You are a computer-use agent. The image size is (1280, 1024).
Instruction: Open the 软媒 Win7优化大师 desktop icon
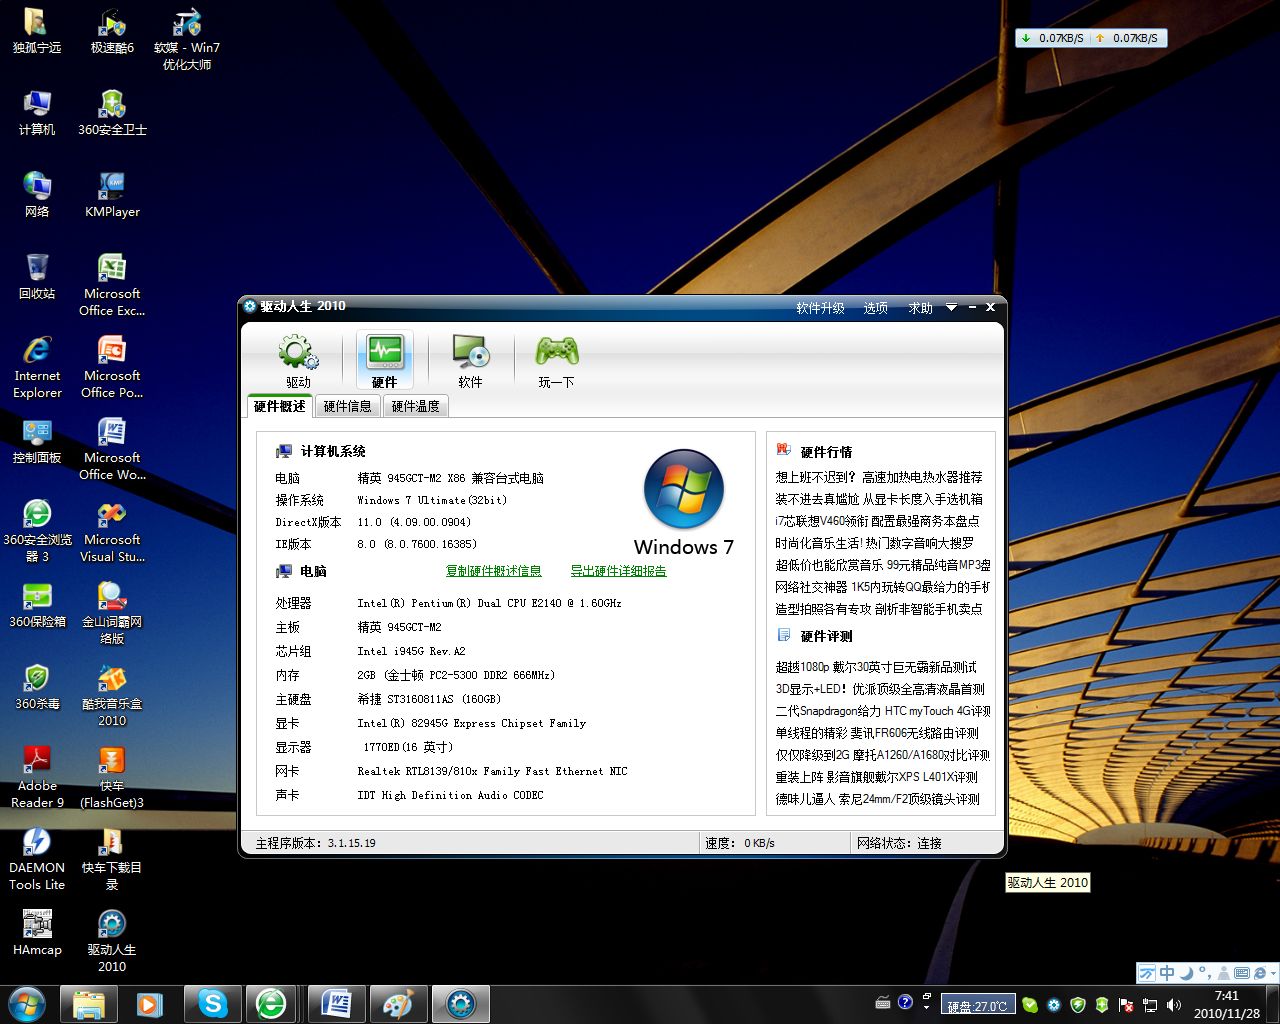[187, 39]
